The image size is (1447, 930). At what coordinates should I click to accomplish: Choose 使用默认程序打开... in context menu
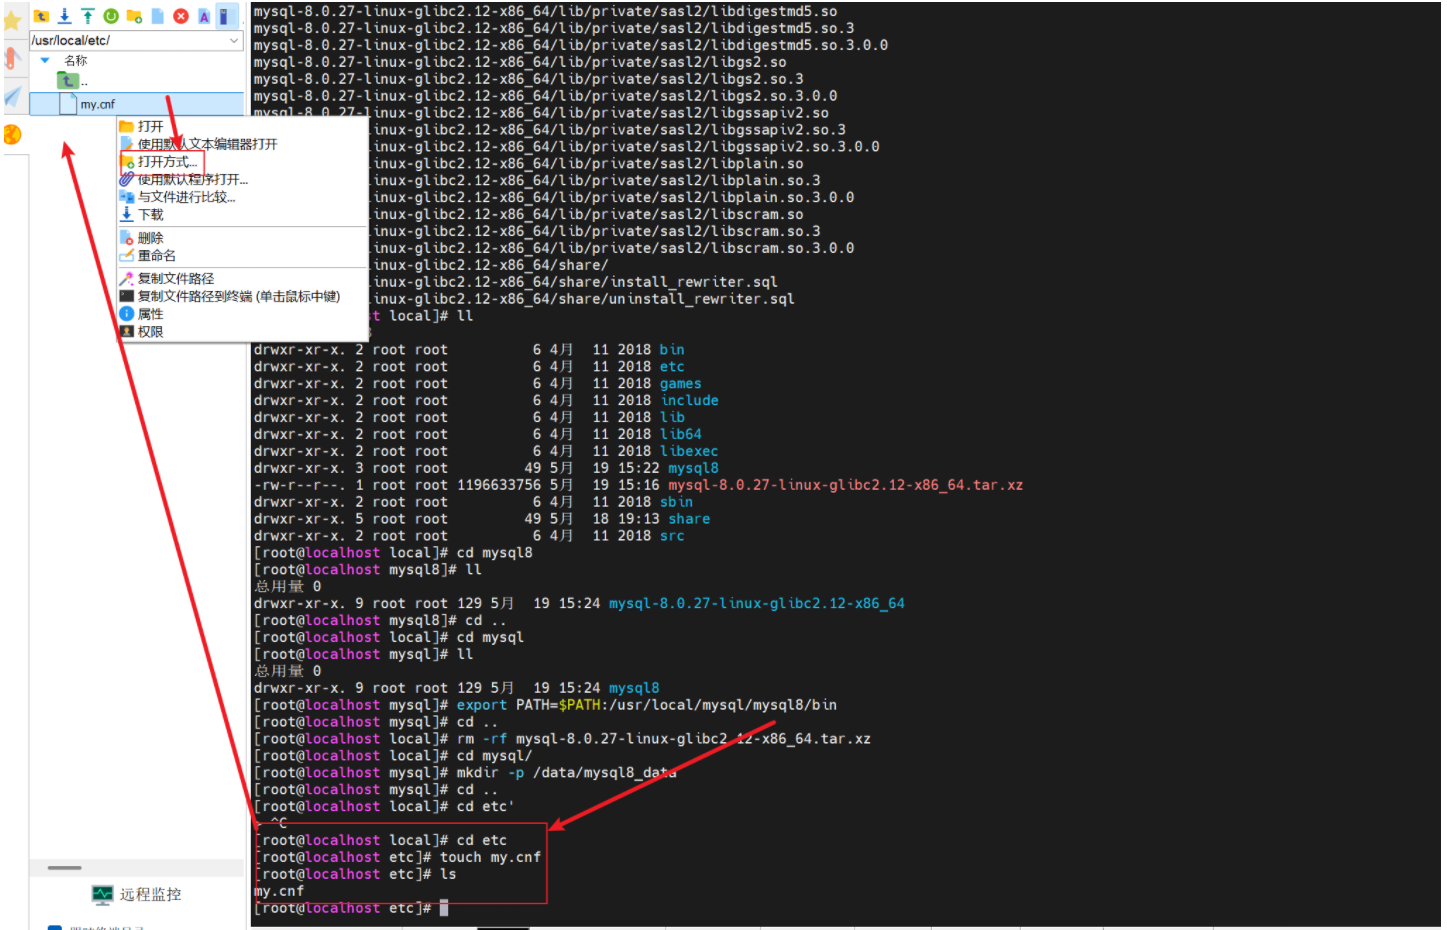[192, 180]
